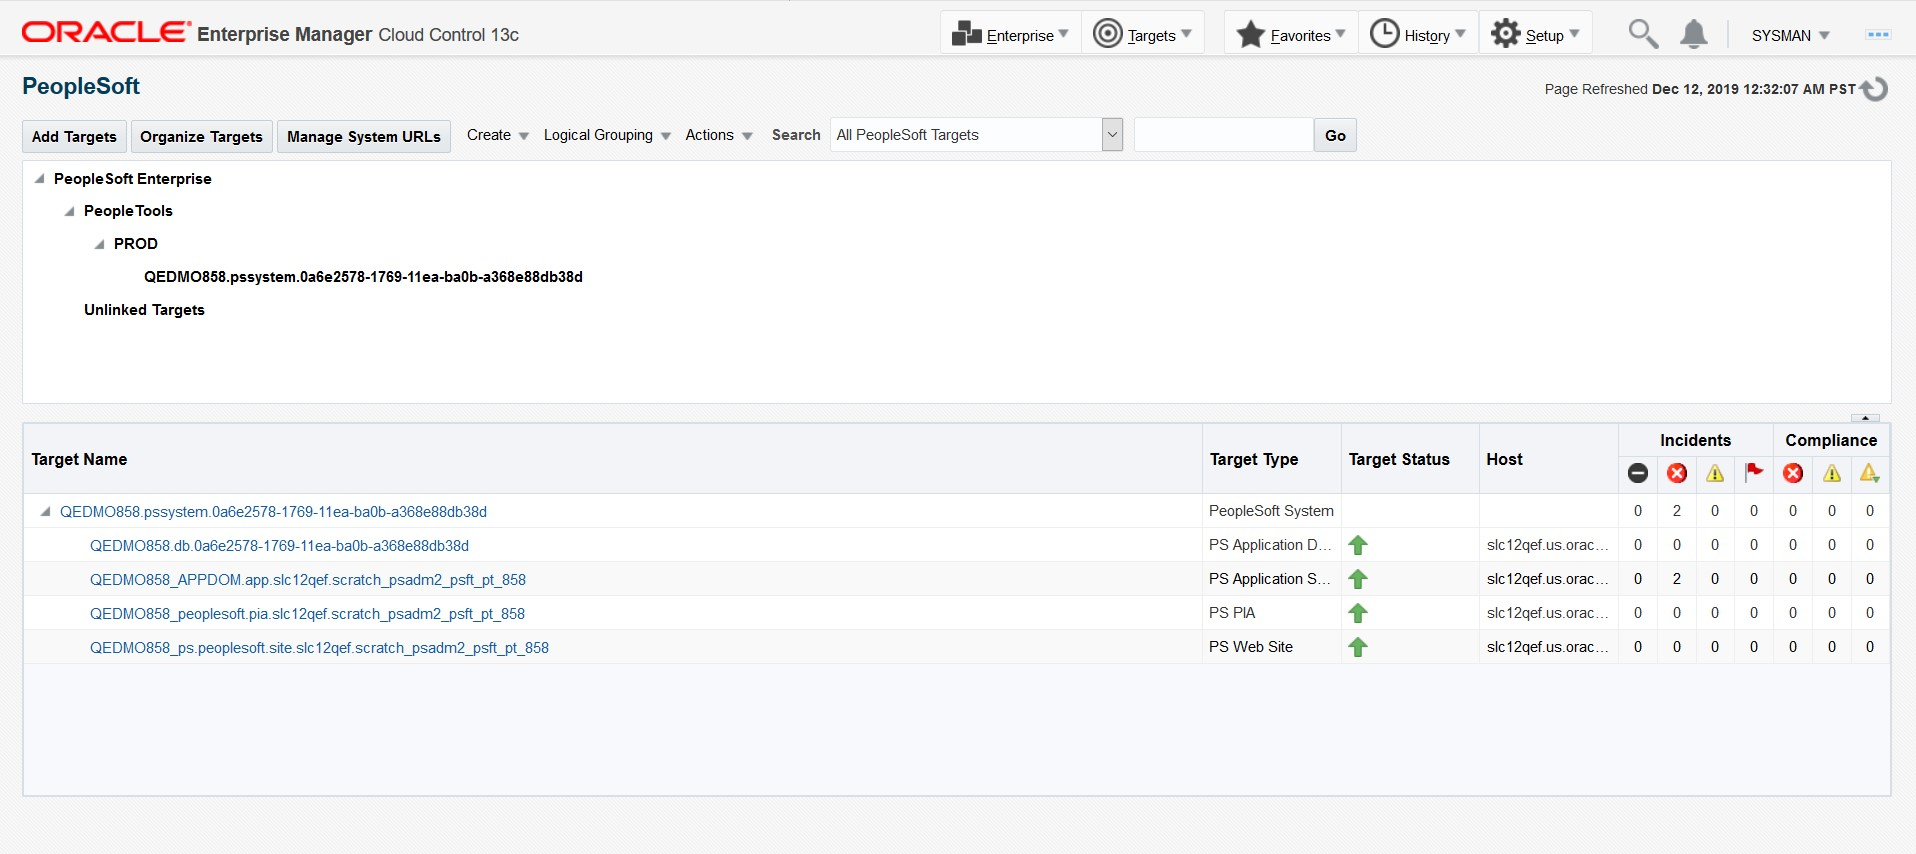
Task: Open the QEDMO858_ps.peoplesoft.site target link
Action: 319,648
